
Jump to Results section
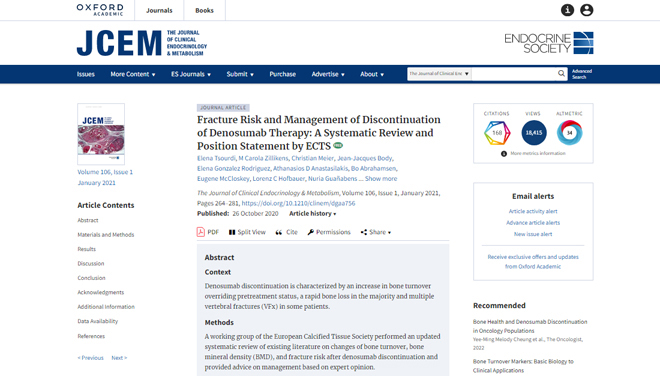click(87, 249)
